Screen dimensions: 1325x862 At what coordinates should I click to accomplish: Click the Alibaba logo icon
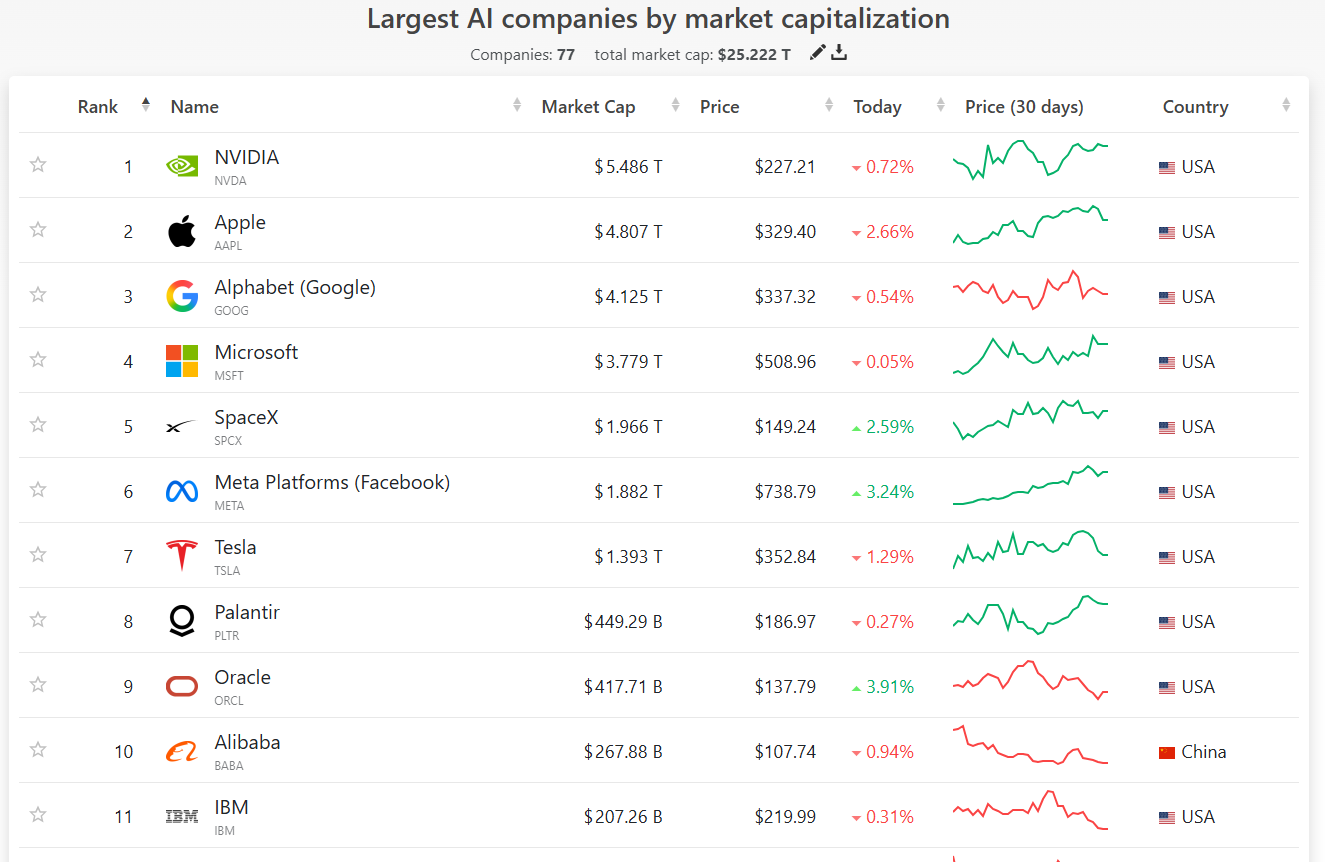182,751
